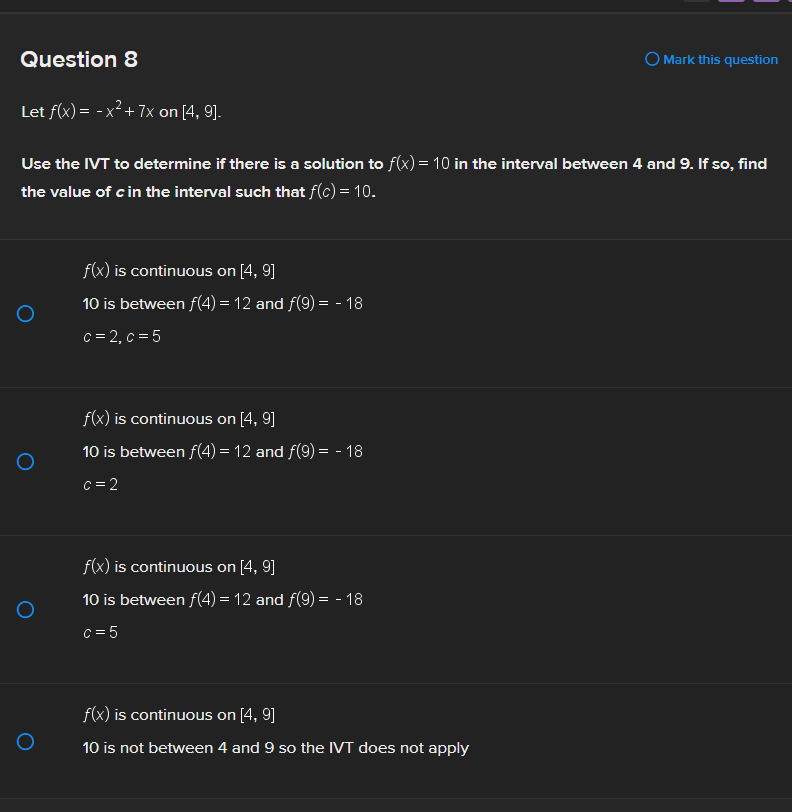Click the first answer option row
Screen dimensions: 792x812
tap(396, 313)
